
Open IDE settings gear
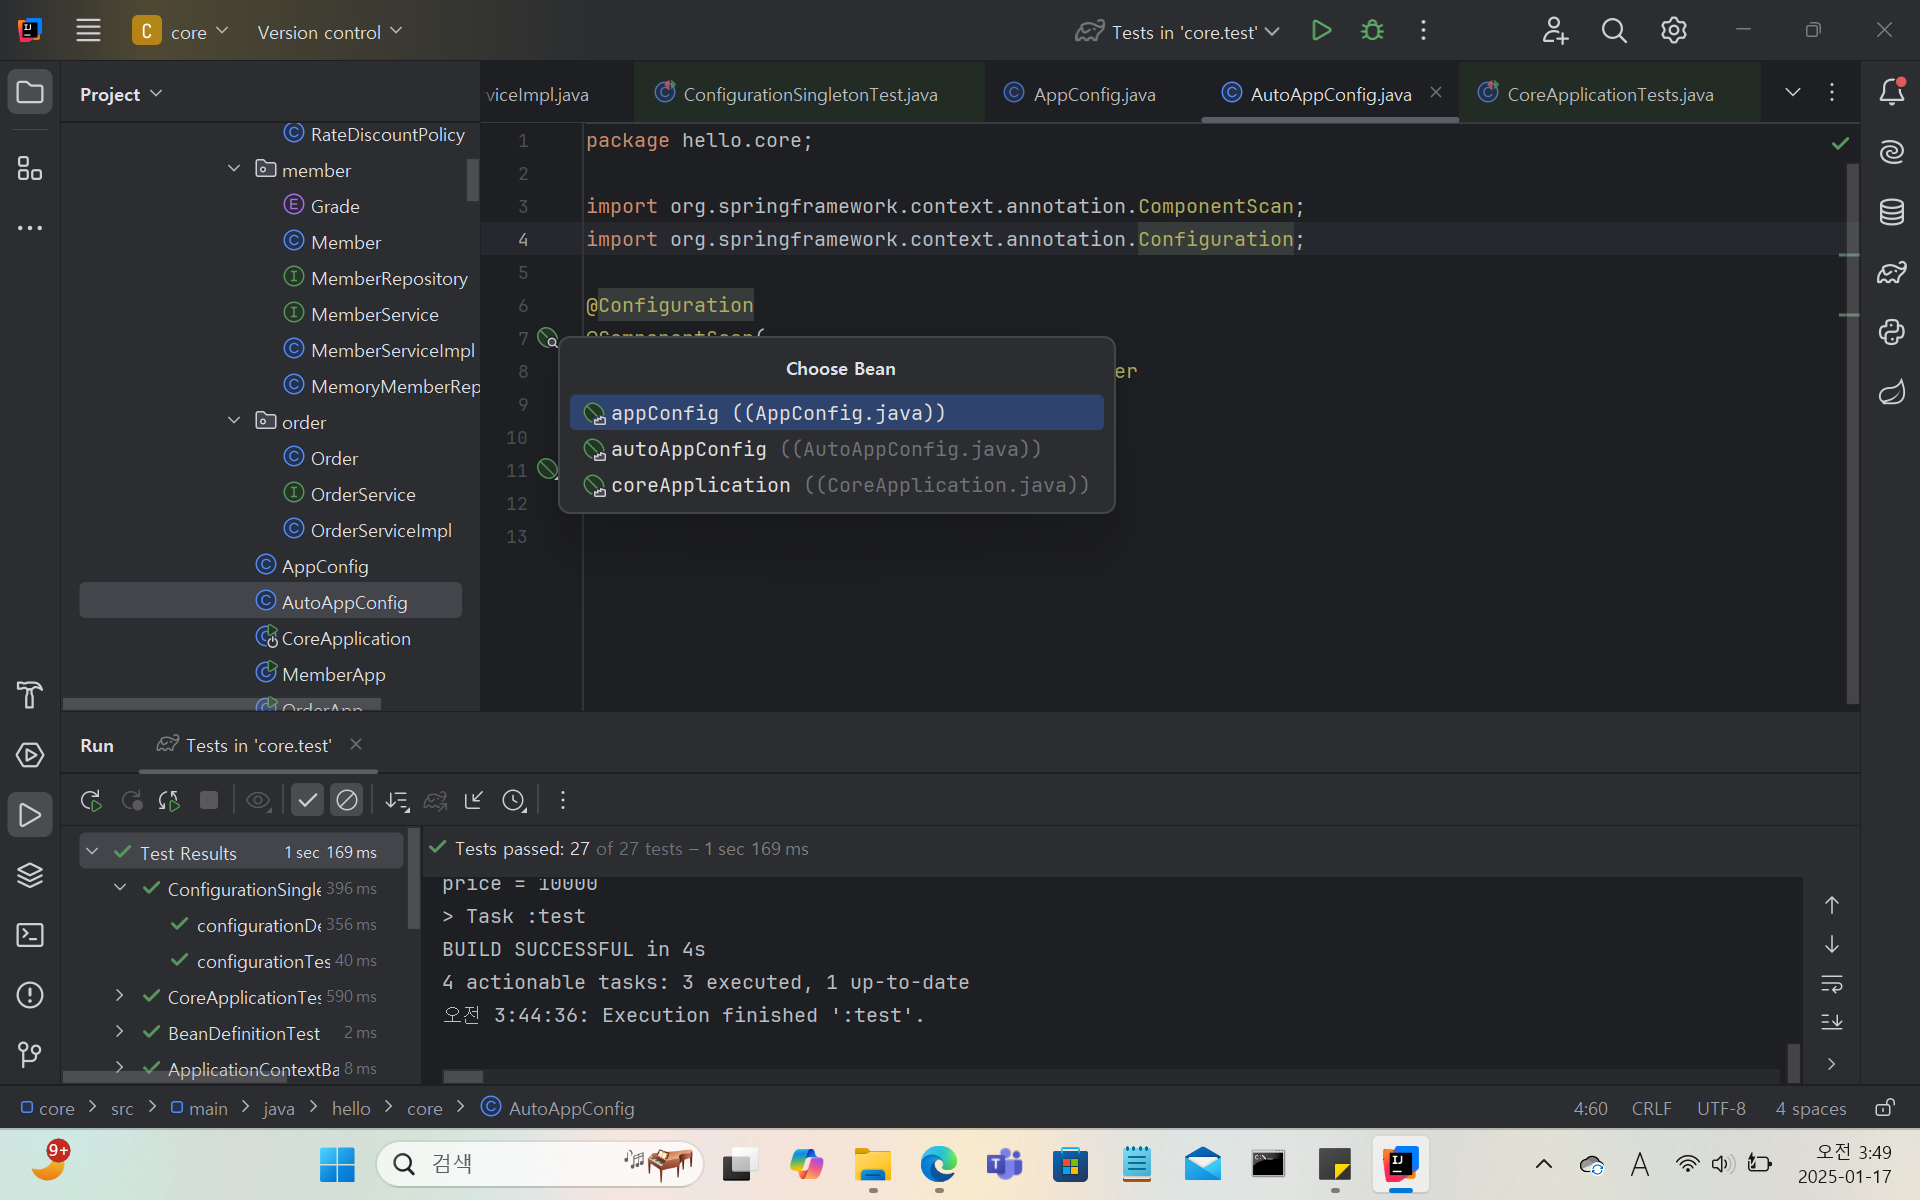pos(1674,31)
